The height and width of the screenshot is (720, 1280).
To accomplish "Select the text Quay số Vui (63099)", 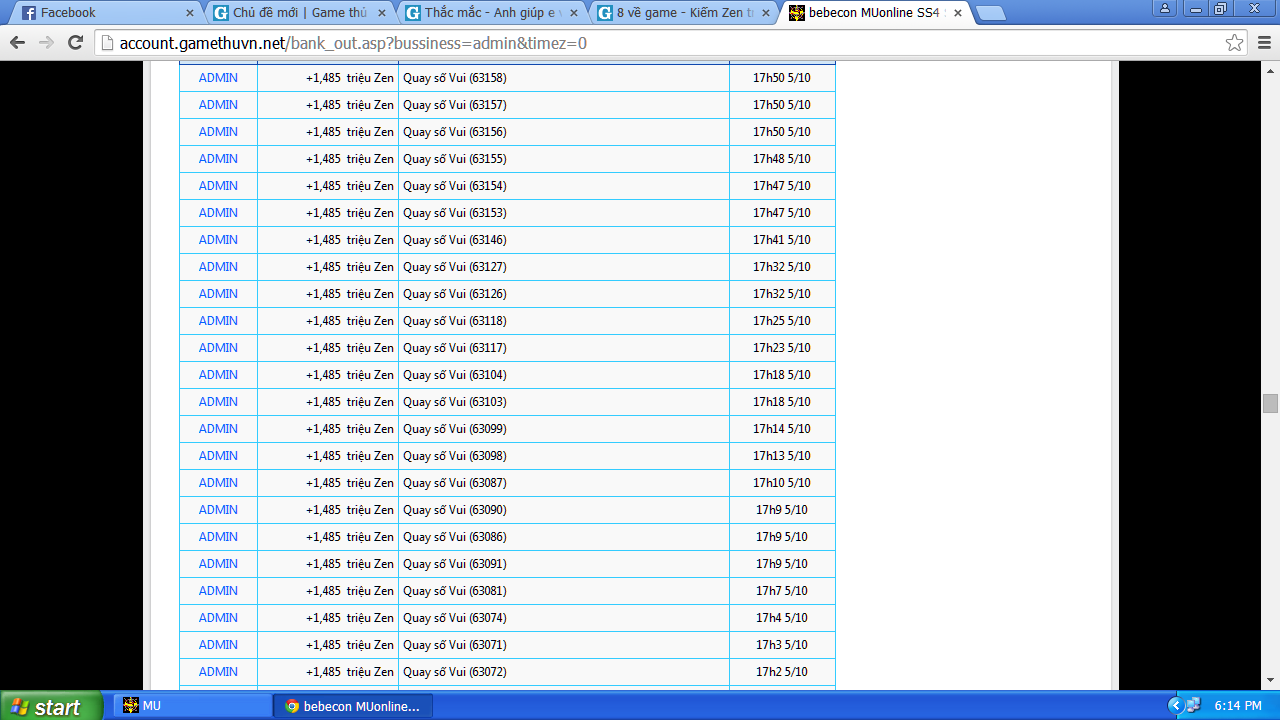I will click(x=455, y=429).
